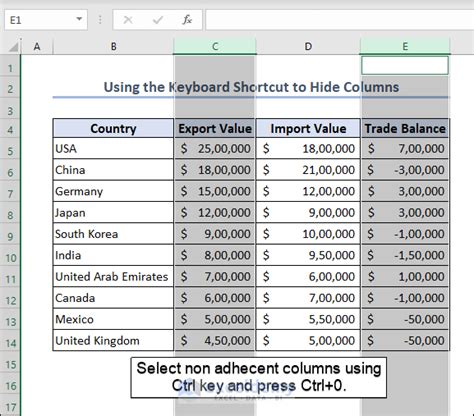Click the Name Box showing E1
Image resolution: width=474 pixels, height=416 pixels.
tap(46, 20)
